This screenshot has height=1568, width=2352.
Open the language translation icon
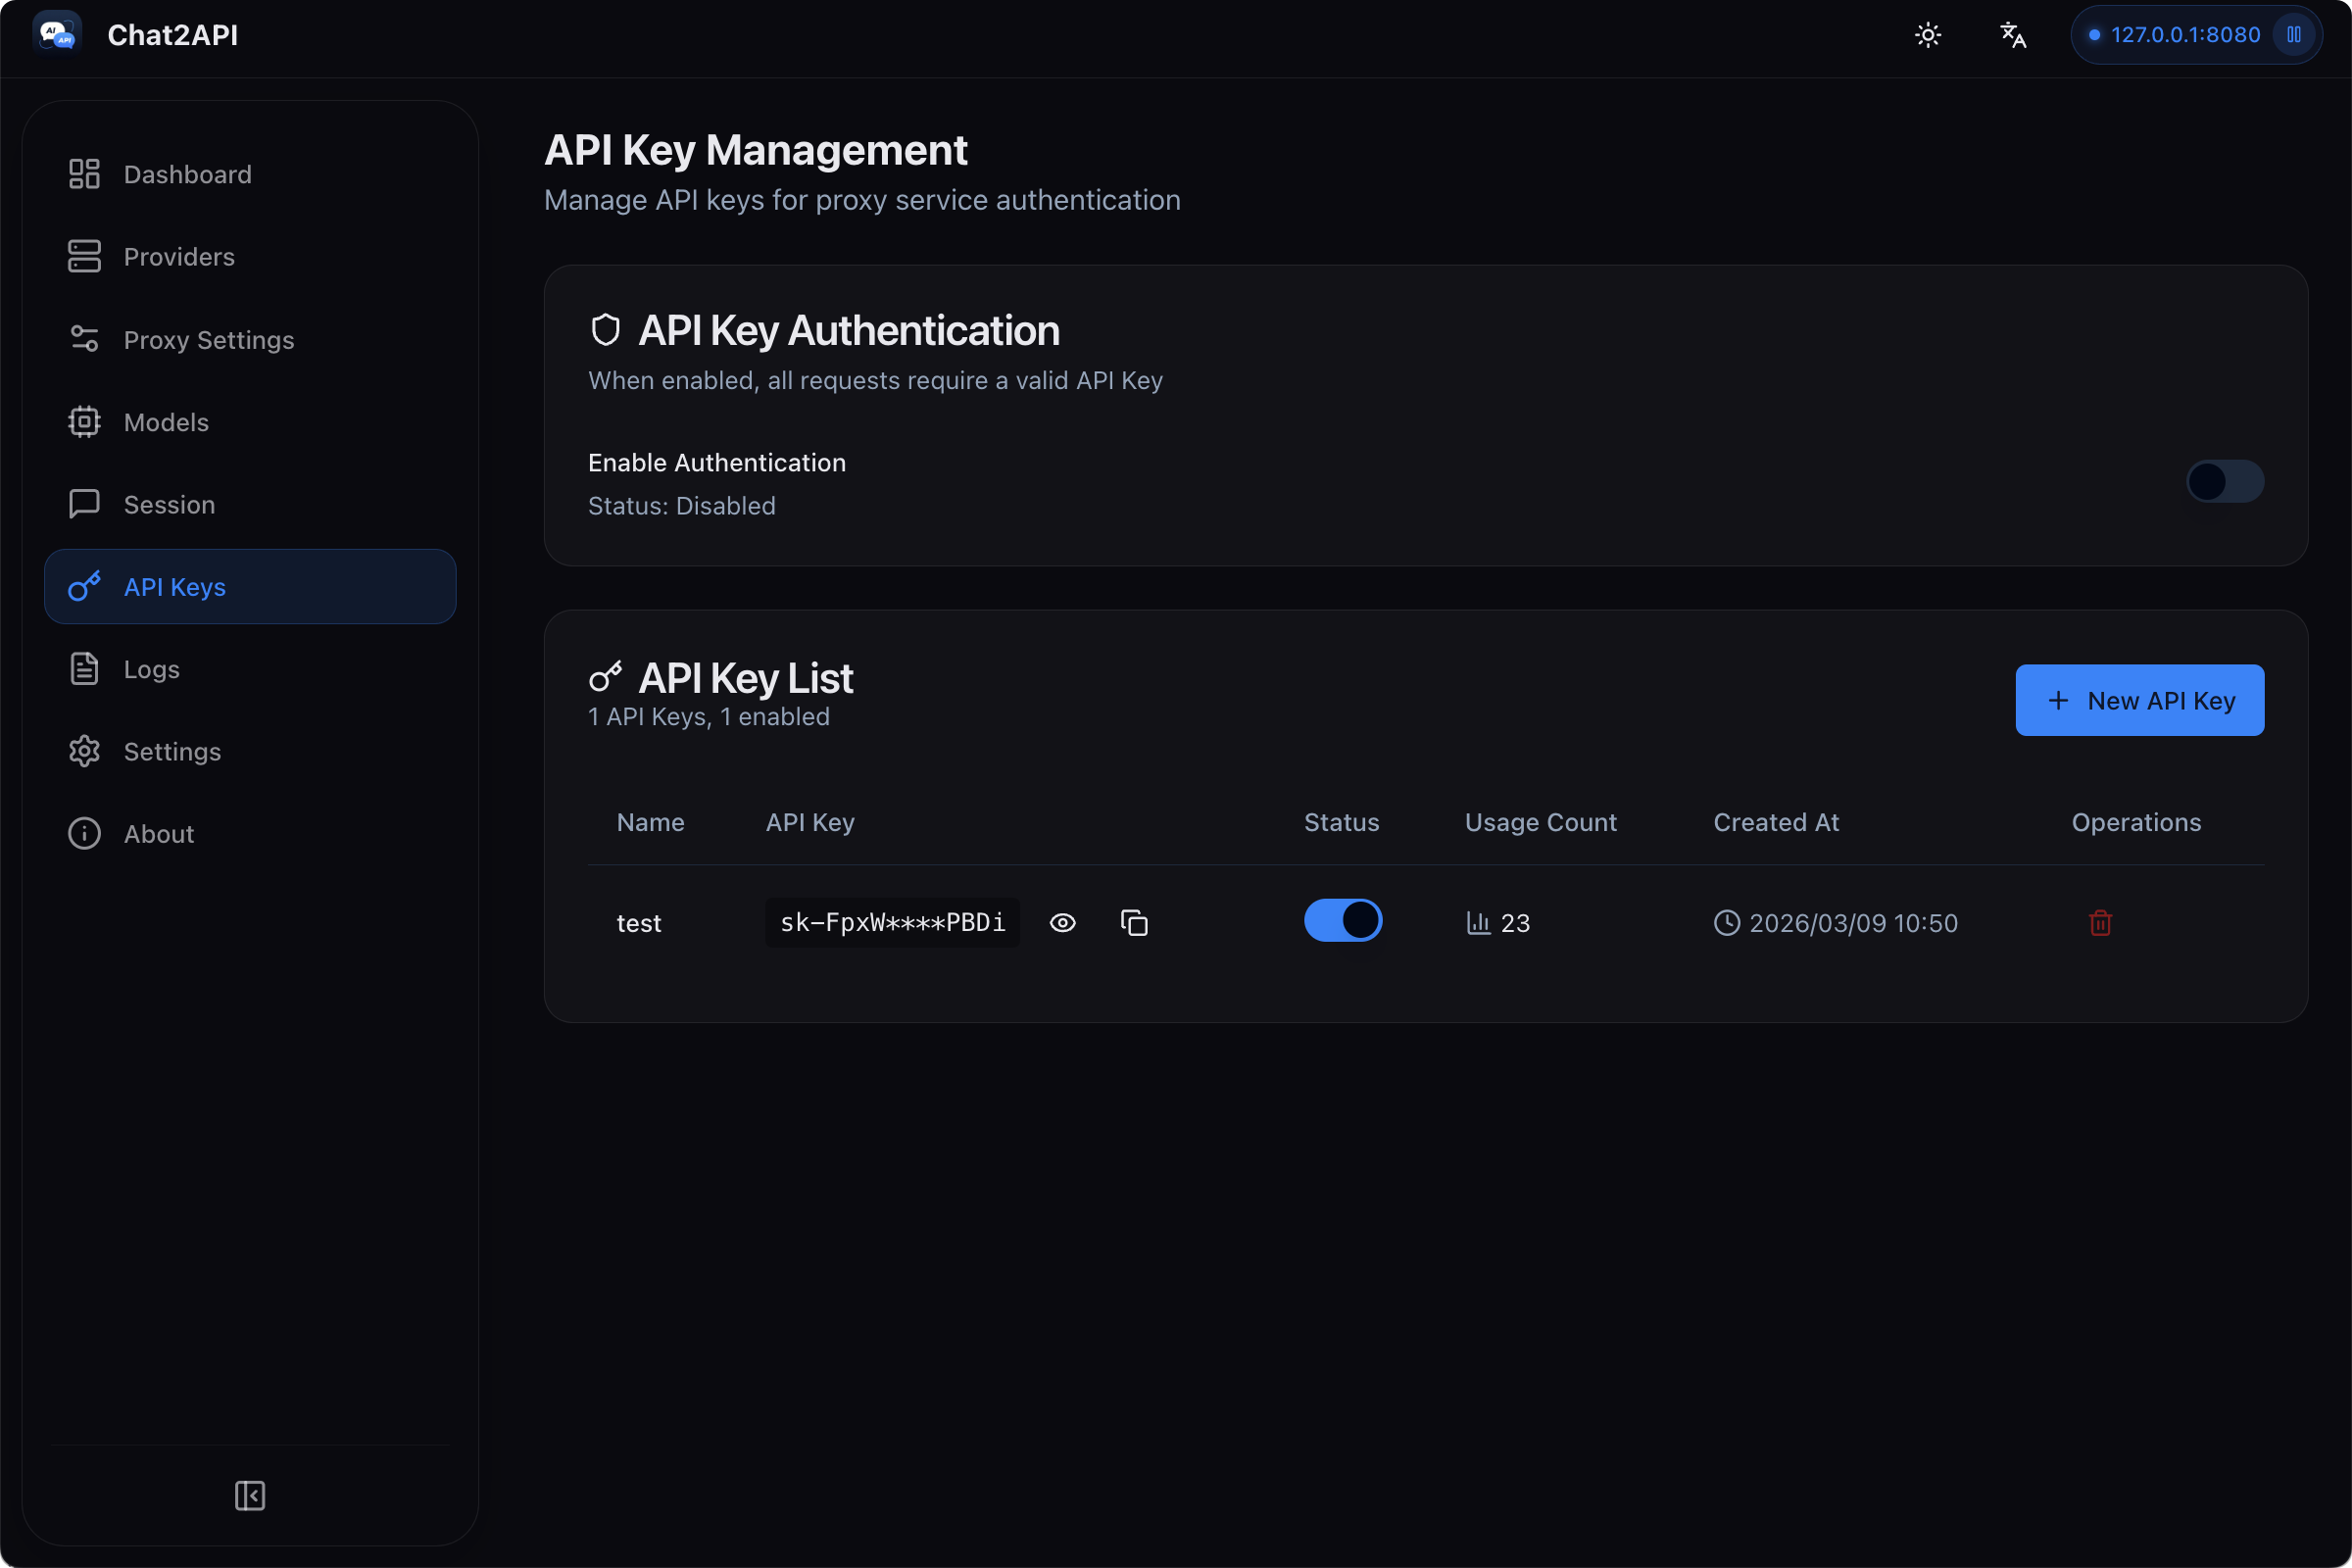tap(2012, 35)
